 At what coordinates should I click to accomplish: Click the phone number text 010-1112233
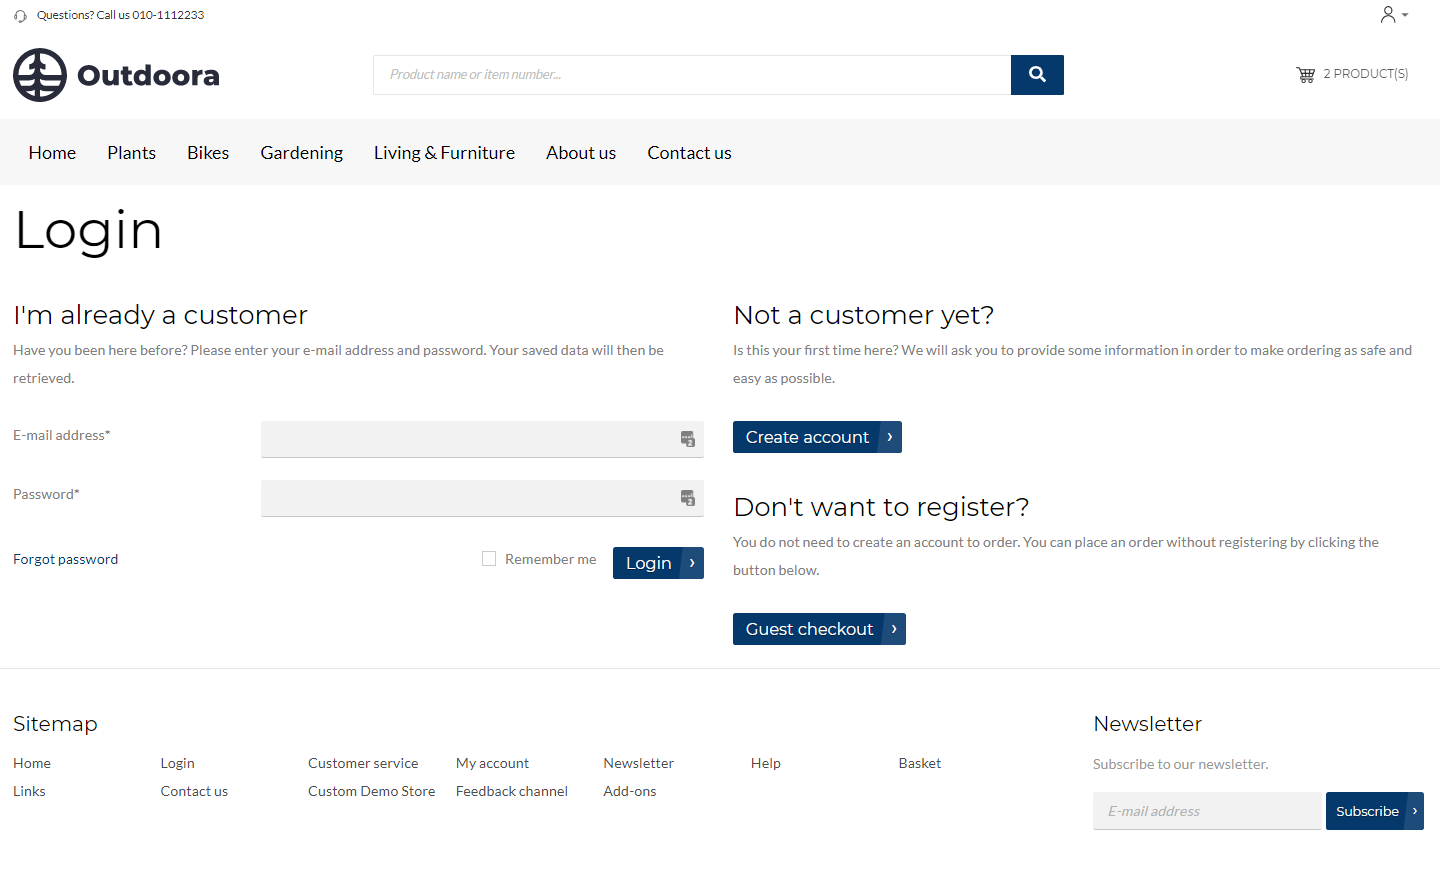[168, 15]
